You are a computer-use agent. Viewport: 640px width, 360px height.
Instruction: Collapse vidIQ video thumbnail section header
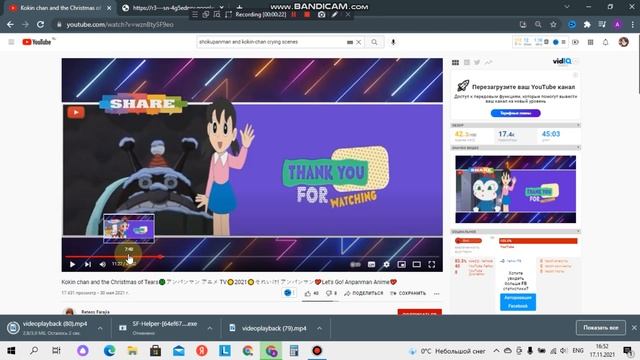pyautogui.click(x=516, y=148)
